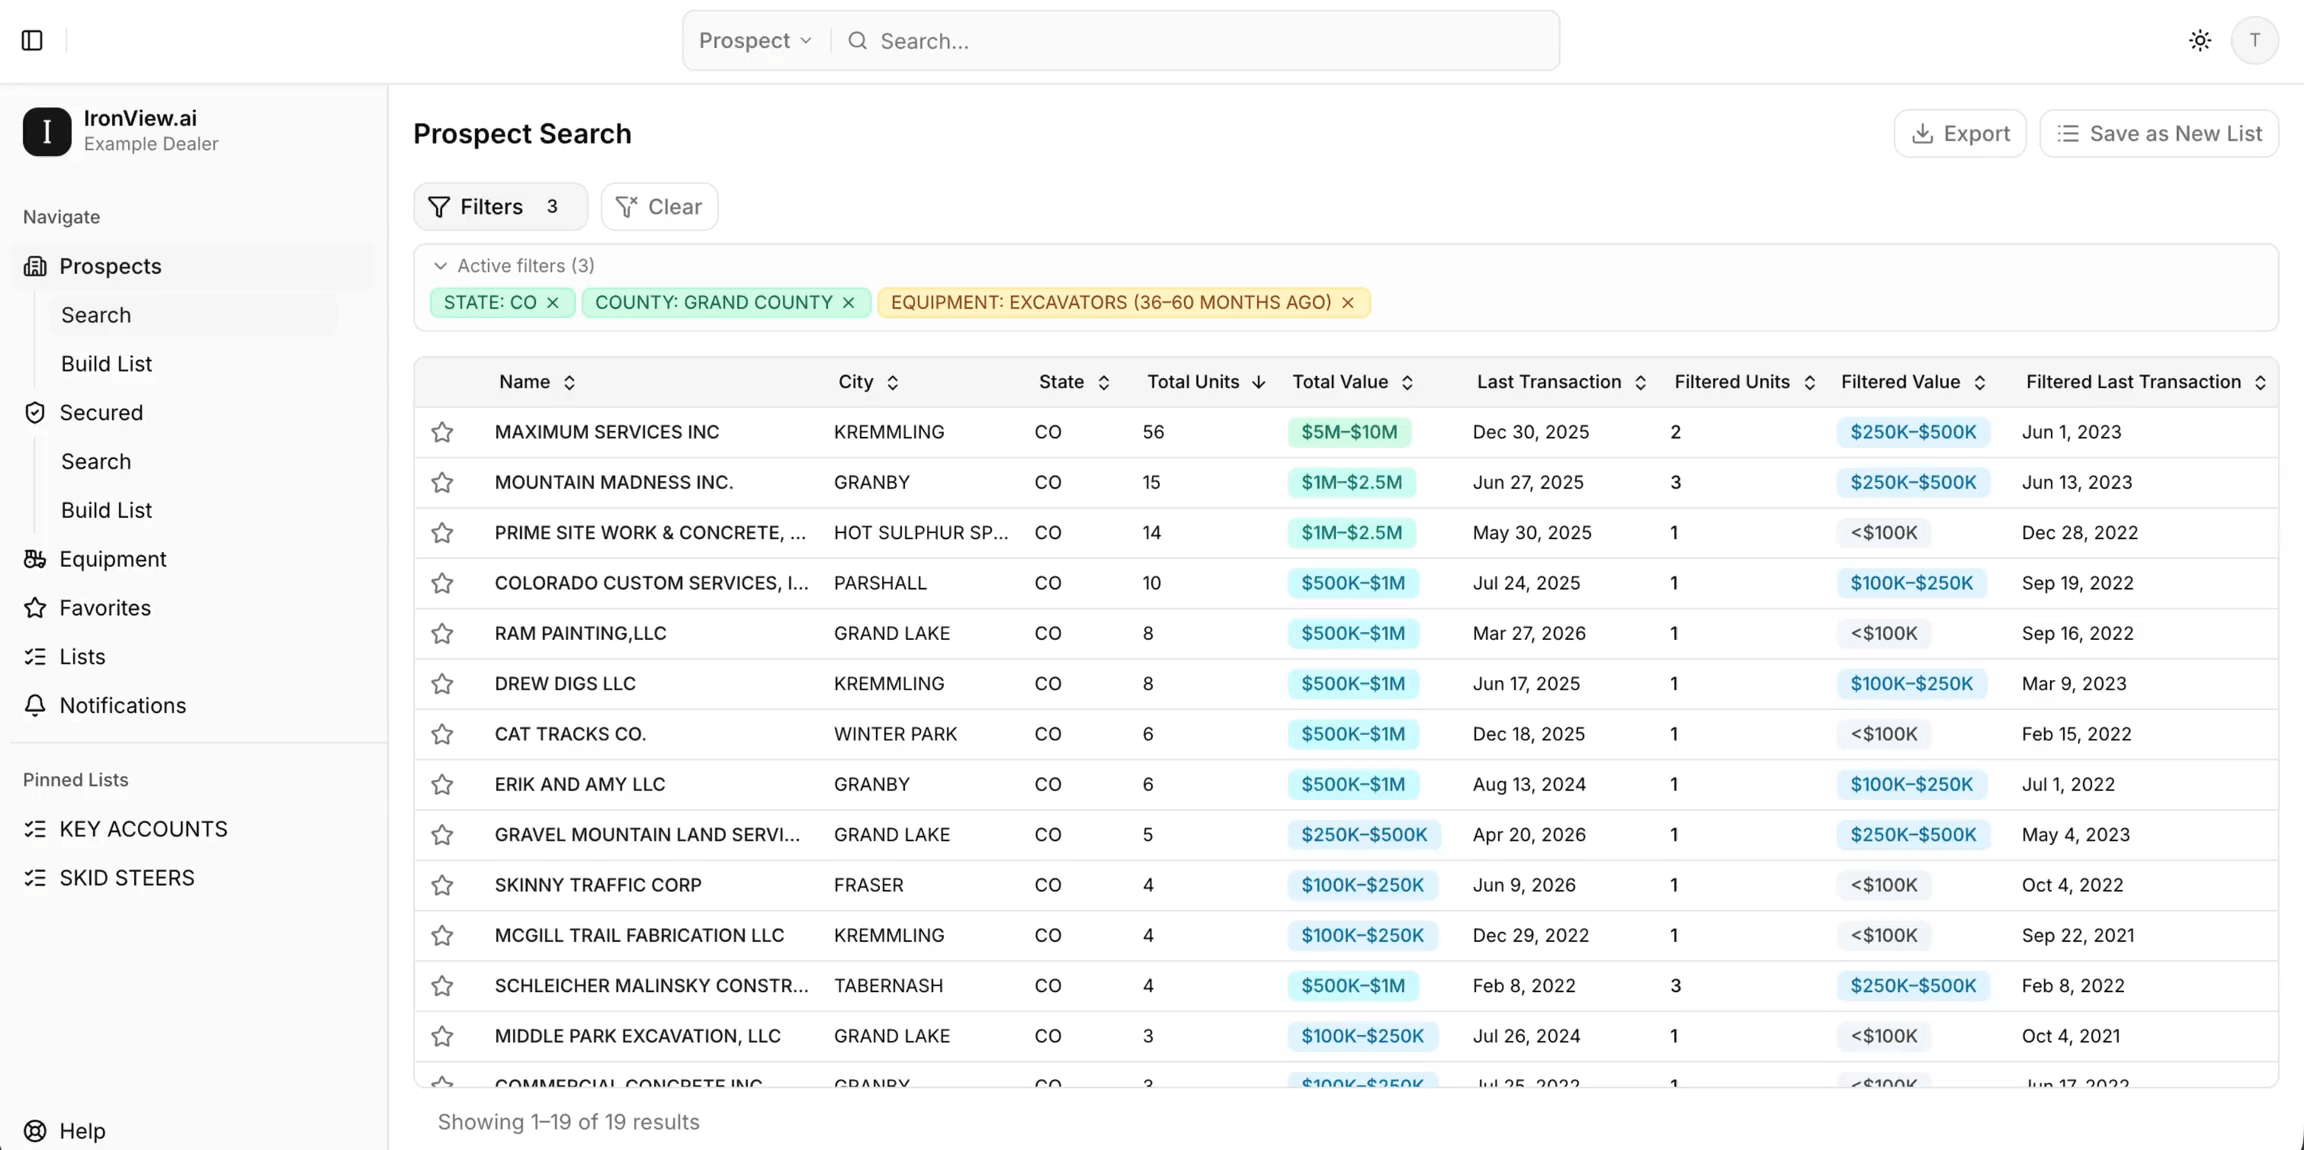
Task: Click Jun 1, 2023 filtered transaction date
Action: point(2072,432)
